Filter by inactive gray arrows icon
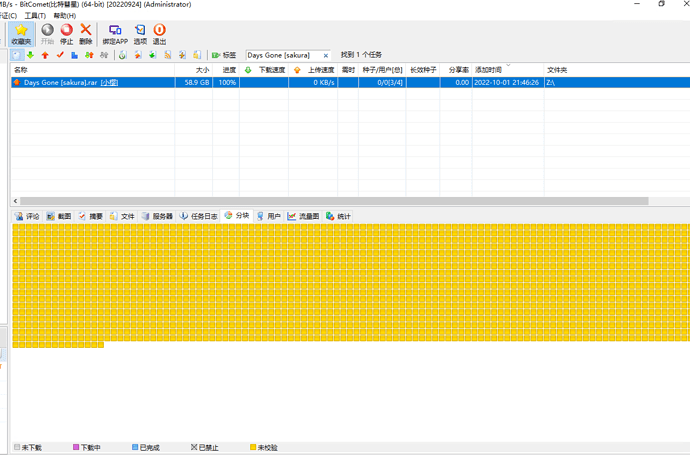 [104, 55]
